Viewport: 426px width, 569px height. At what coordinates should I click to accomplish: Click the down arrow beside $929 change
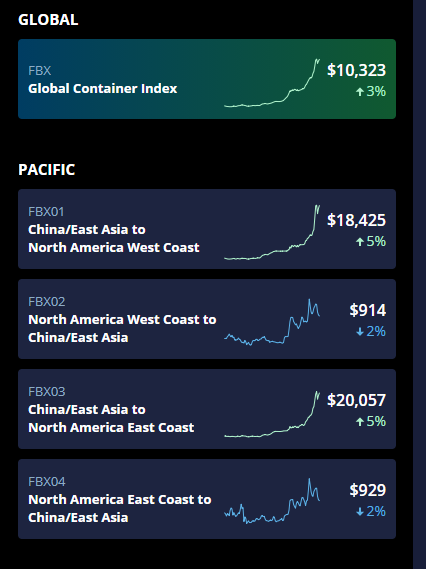pyautogui.click(x=360, y=512)
